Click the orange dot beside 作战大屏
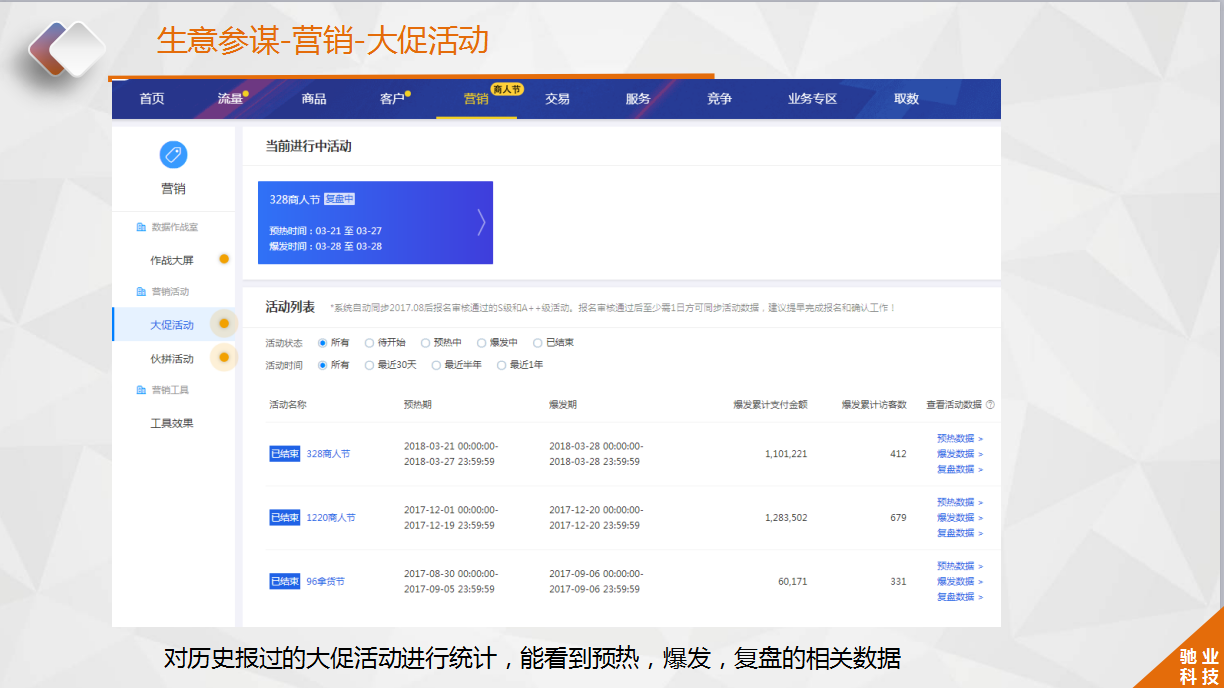Viewport: 1224px width, 688px height. (224, 259)
